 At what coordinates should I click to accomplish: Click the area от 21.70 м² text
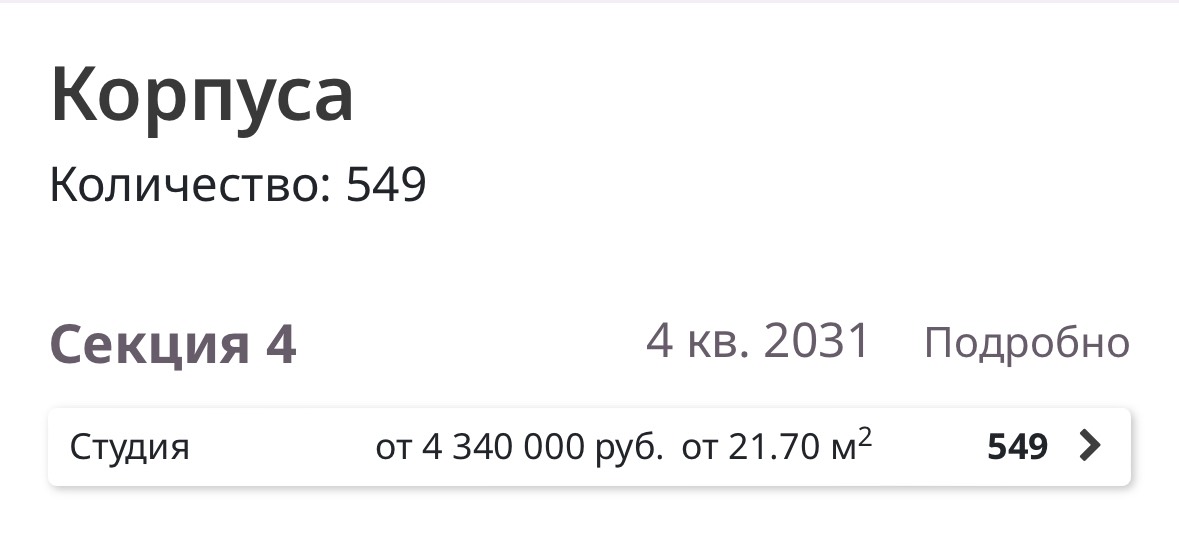pos(777,447)
